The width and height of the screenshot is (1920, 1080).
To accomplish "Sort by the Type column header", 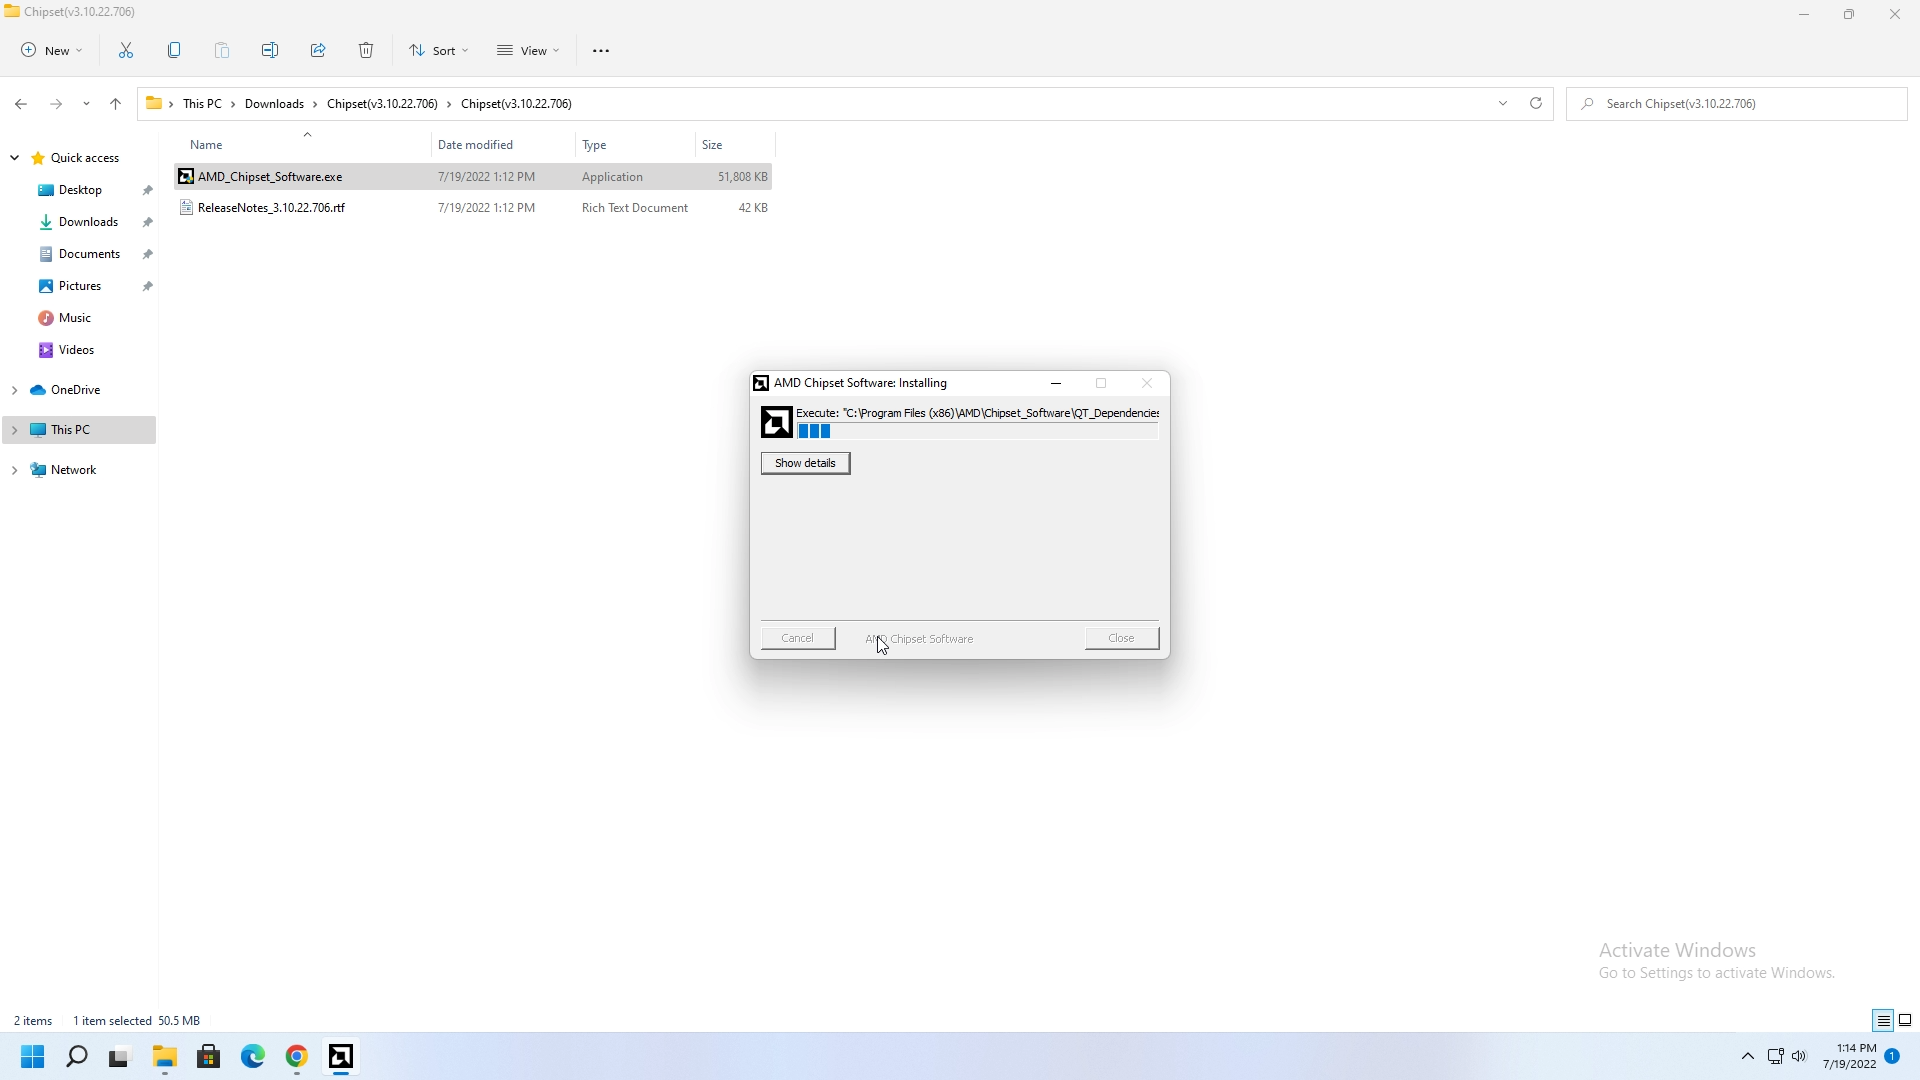I will 635,145.
